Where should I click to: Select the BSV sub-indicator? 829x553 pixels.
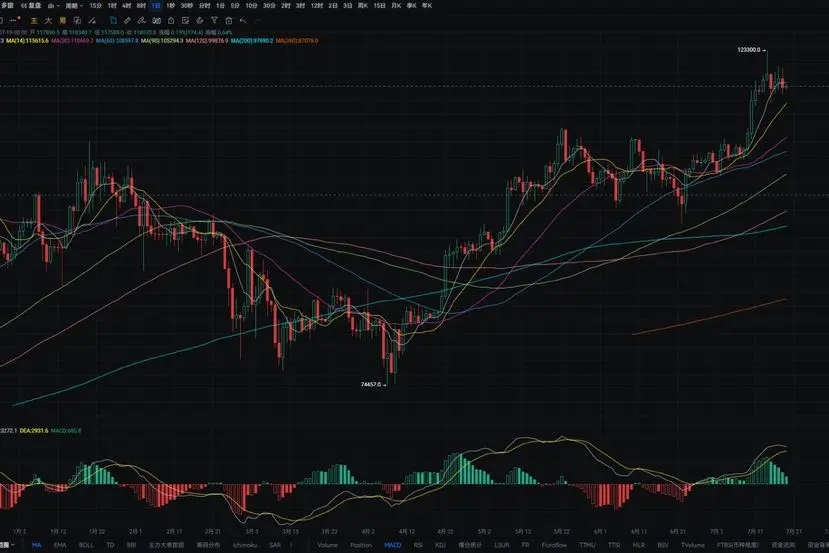tap(663, 545)
